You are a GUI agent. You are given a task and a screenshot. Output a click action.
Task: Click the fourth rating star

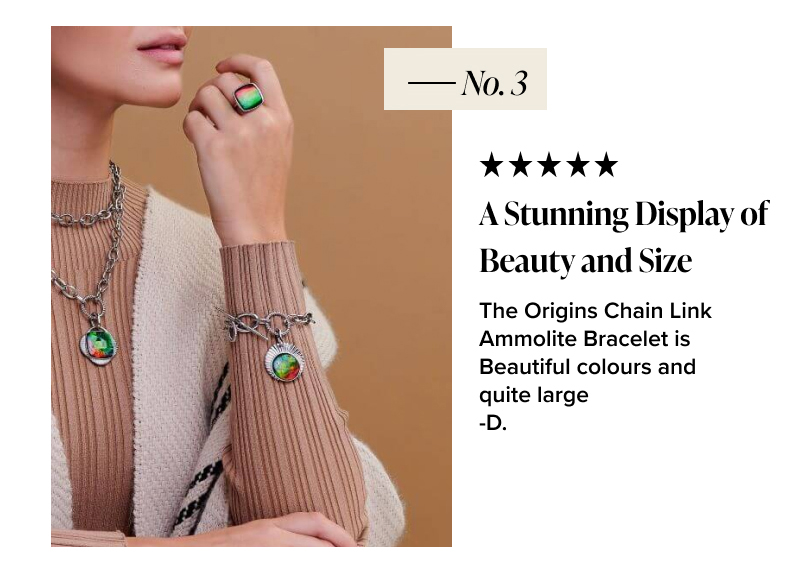578,165
